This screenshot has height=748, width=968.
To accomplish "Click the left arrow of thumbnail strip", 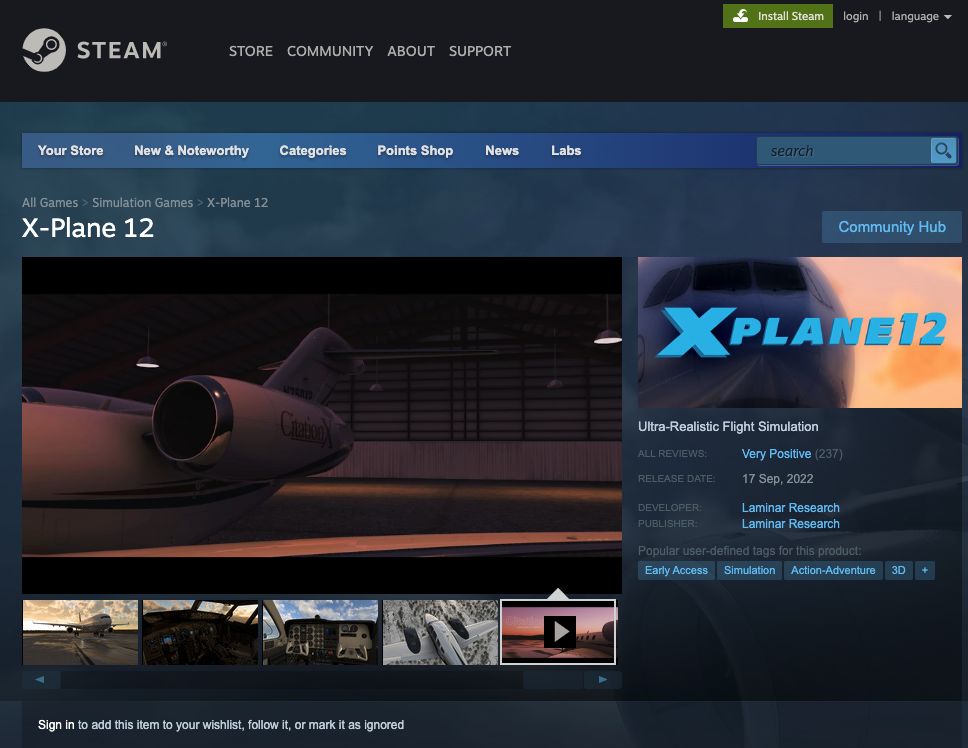I will click(41, 679).
